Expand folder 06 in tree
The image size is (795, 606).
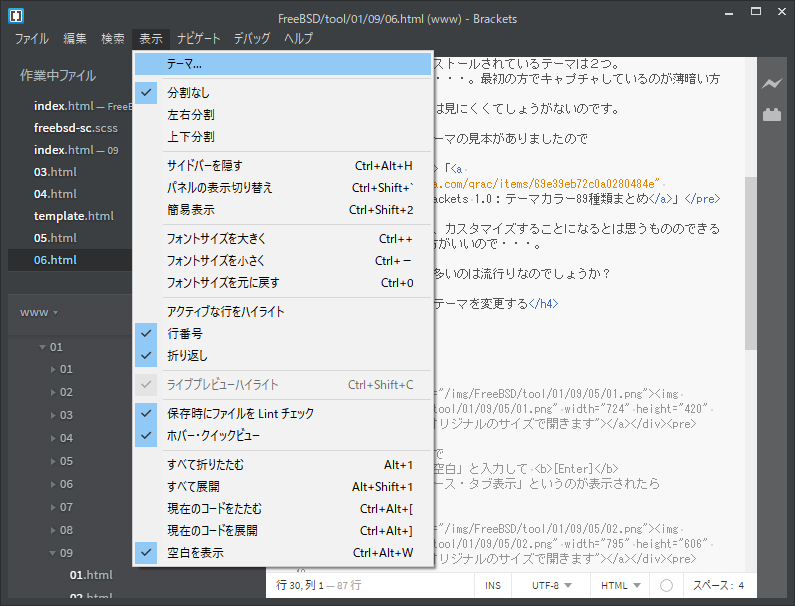[53, 484]
